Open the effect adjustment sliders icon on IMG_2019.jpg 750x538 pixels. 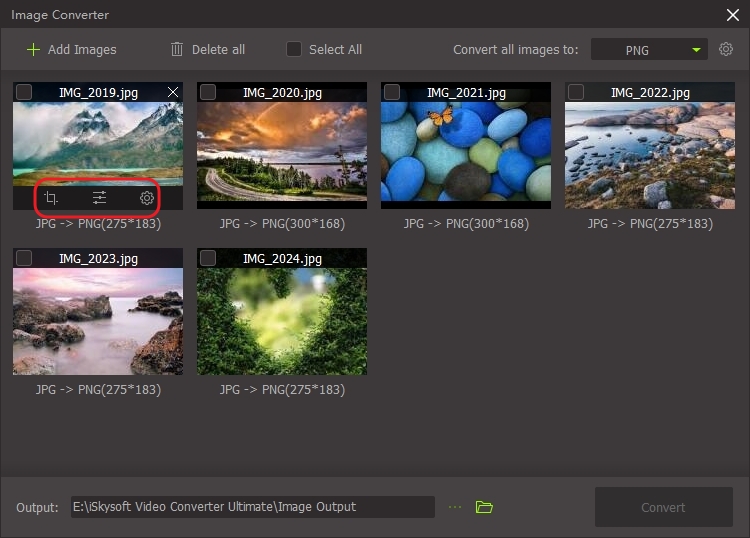point(99,198)
